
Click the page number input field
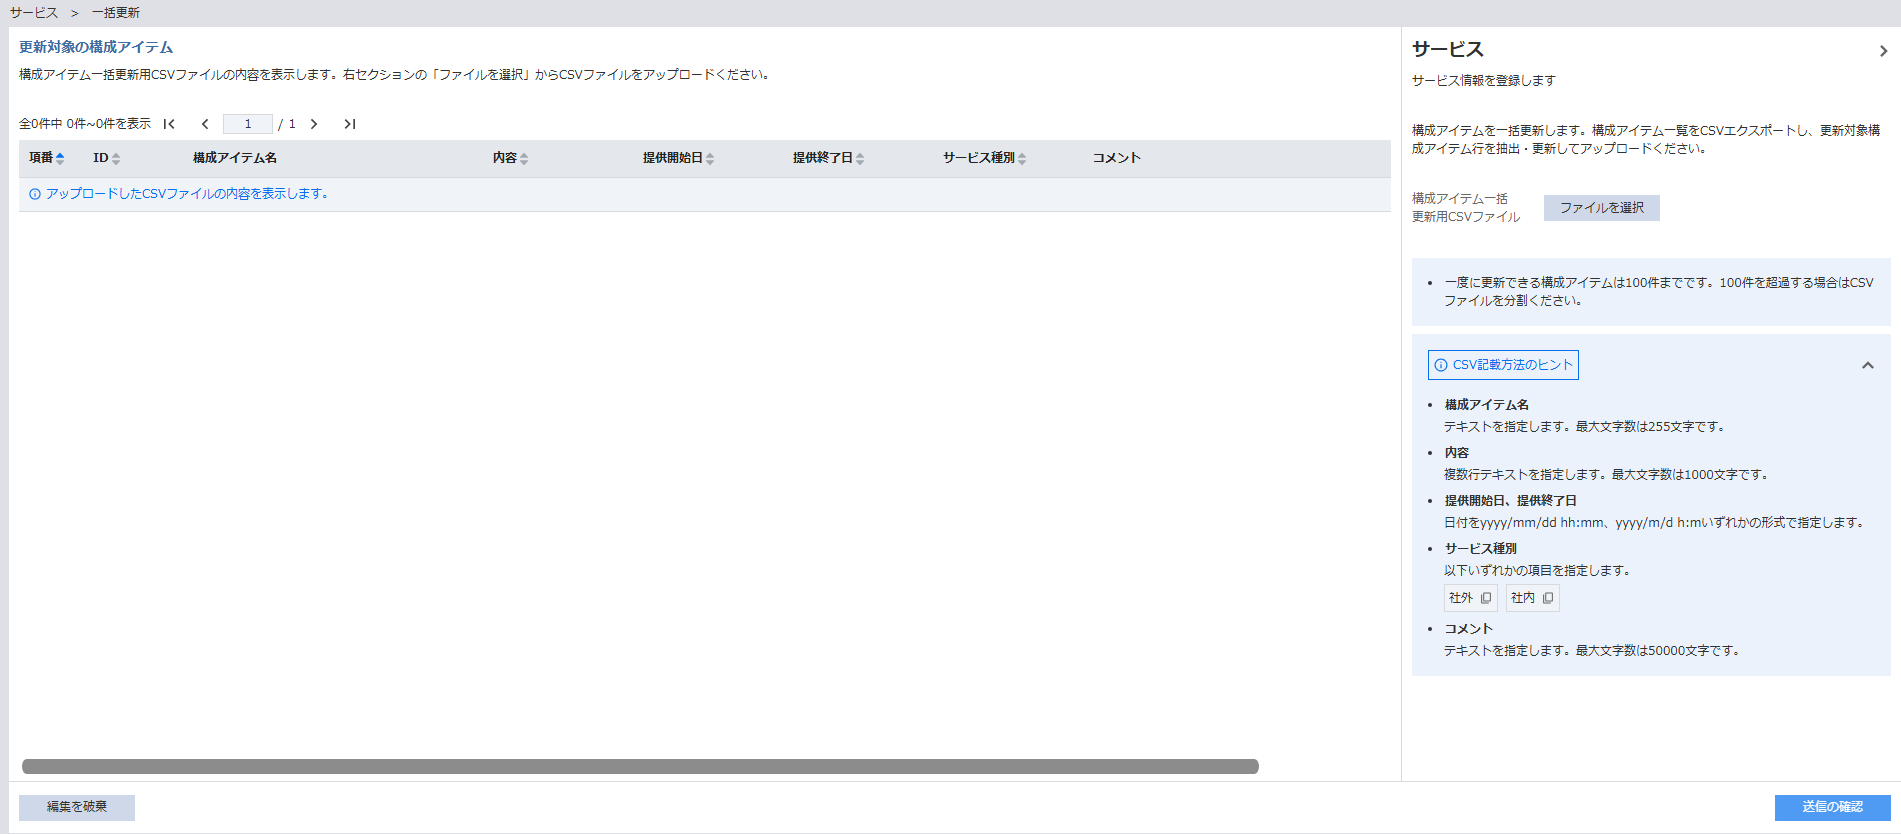pos(248,124)
